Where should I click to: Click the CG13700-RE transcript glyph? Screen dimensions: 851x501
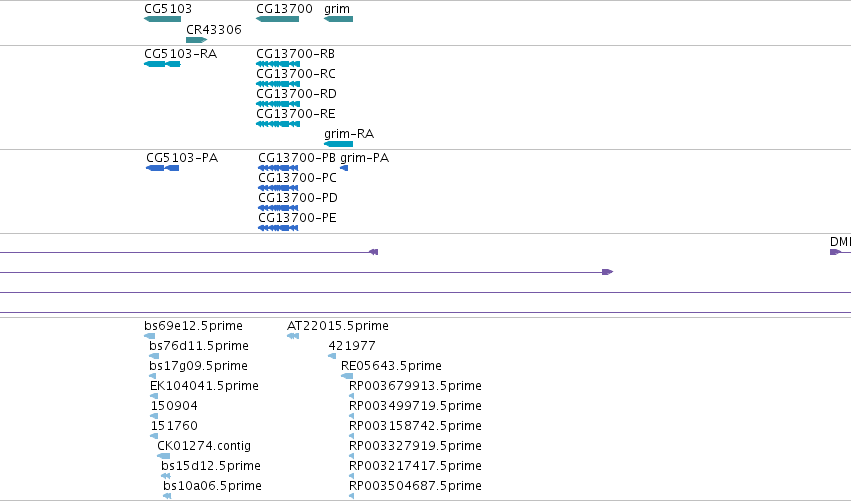click(x=278, y=124)
